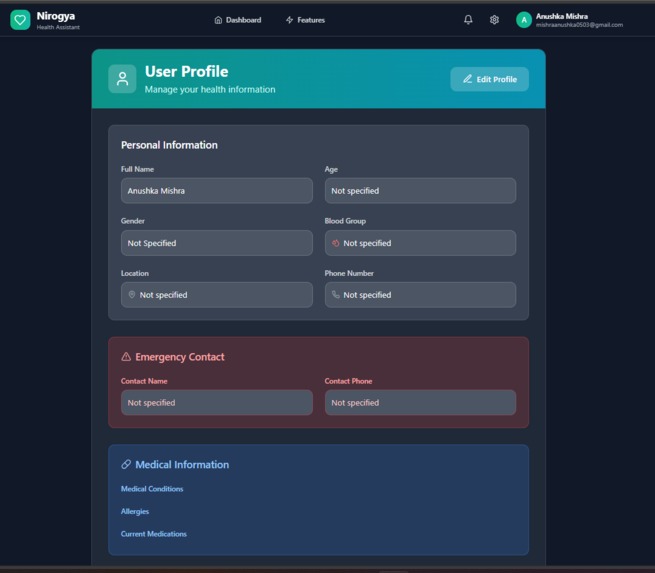Click the 'Medical Information' heading text

click(x=182, y=464)
